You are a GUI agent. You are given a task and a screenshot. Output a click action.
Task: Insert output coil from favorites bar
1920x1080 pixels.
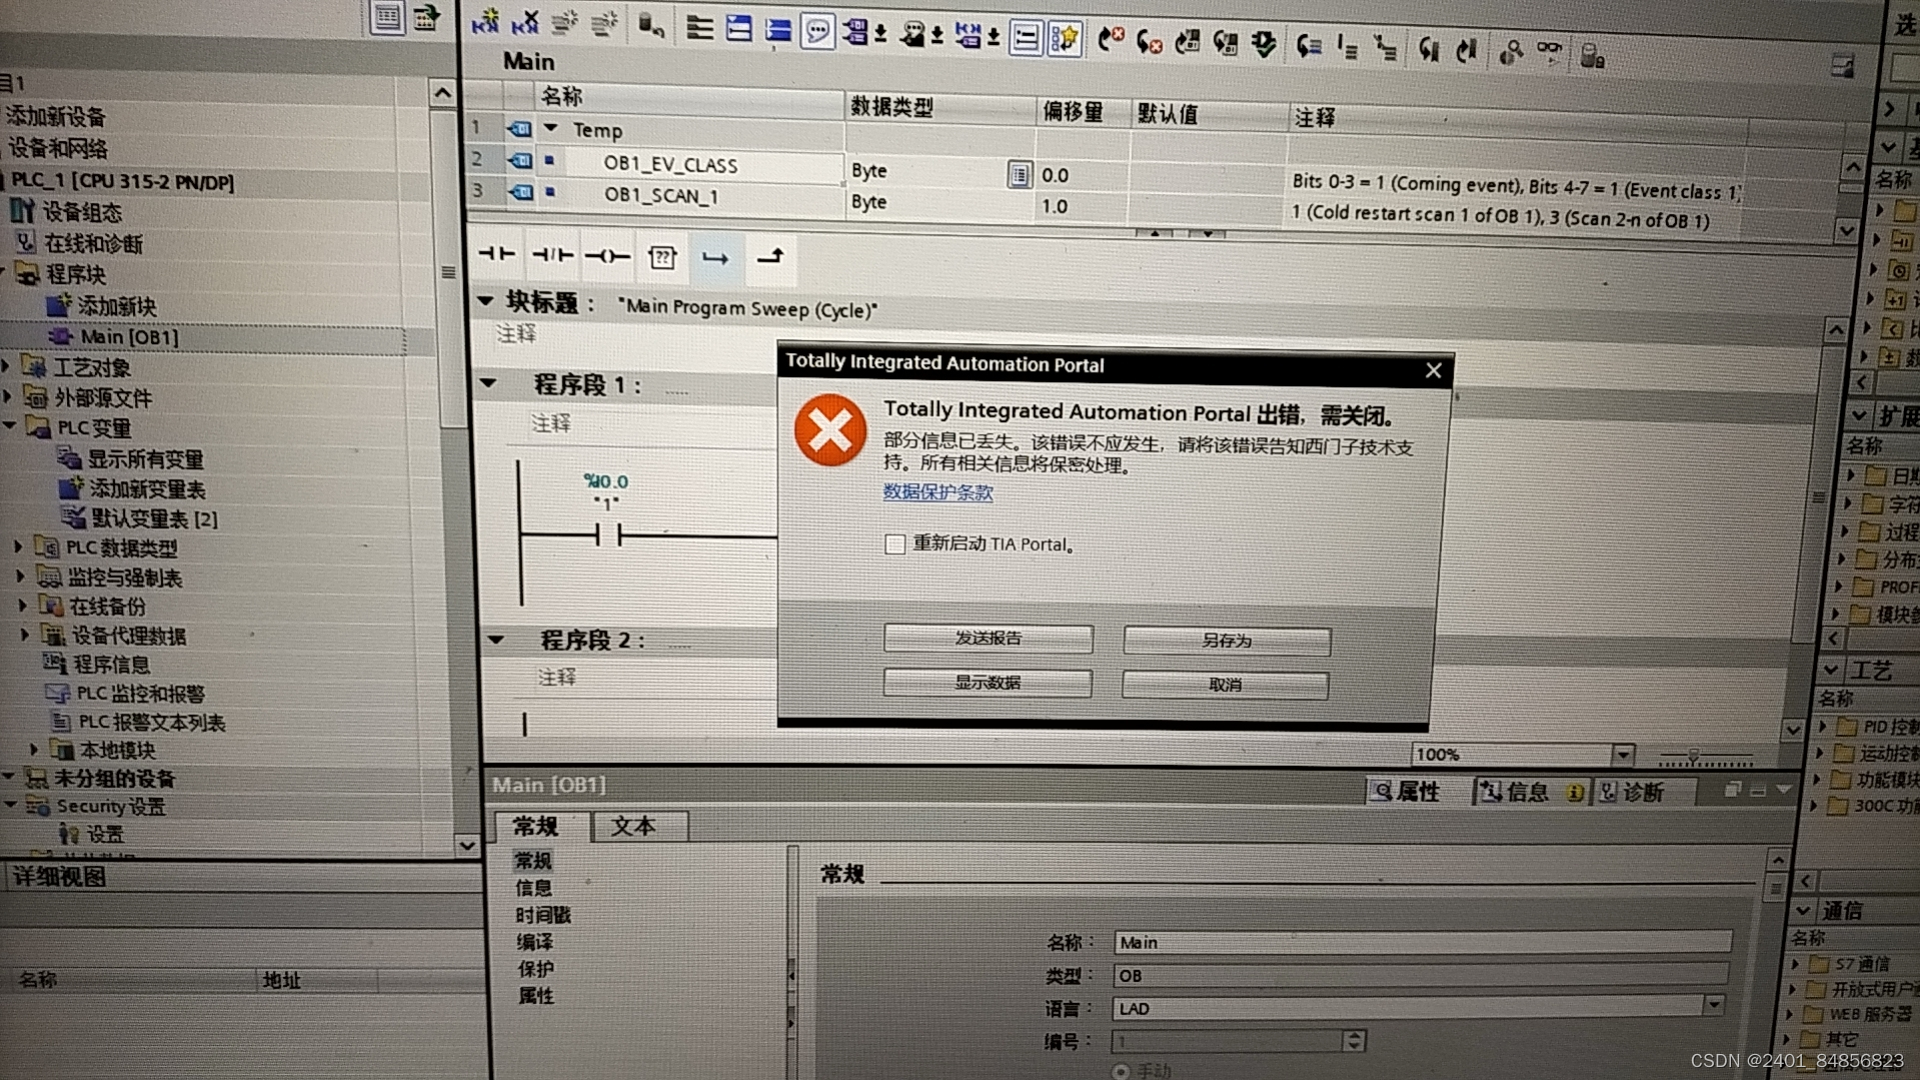pyautogui.click(x=607, y=257)
